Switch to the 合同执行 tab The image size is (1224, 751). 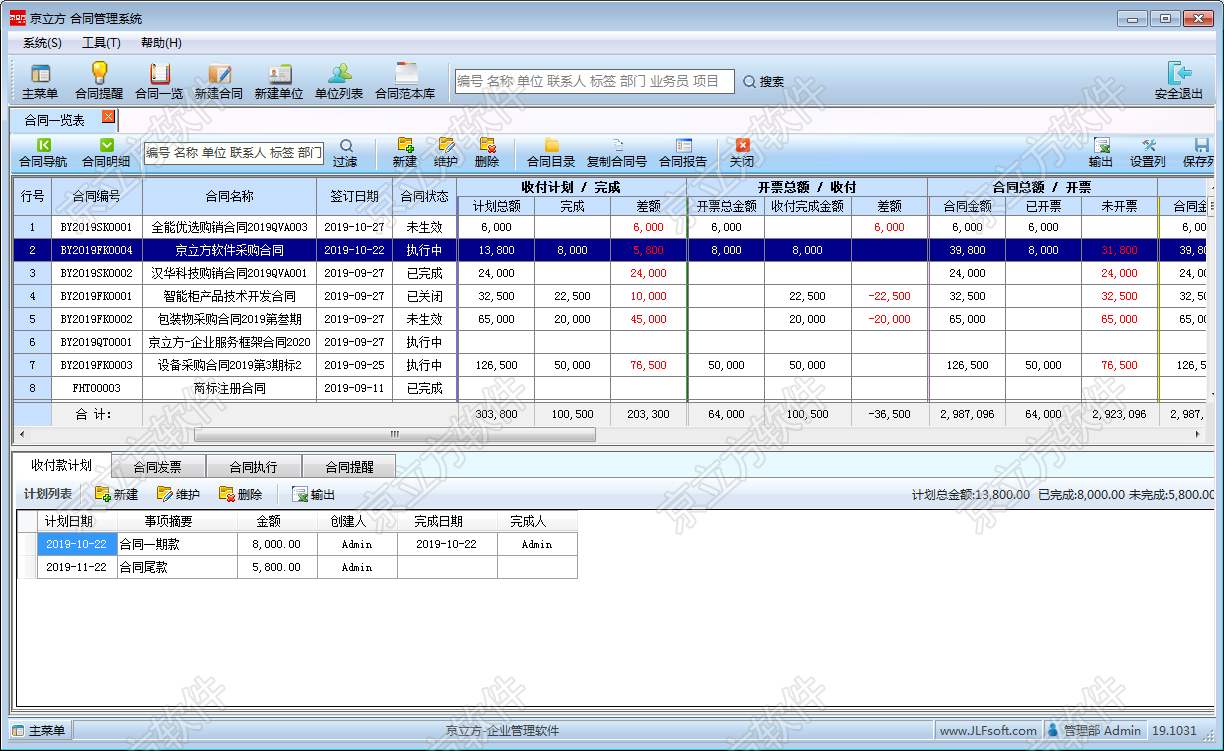click(252, 466)
